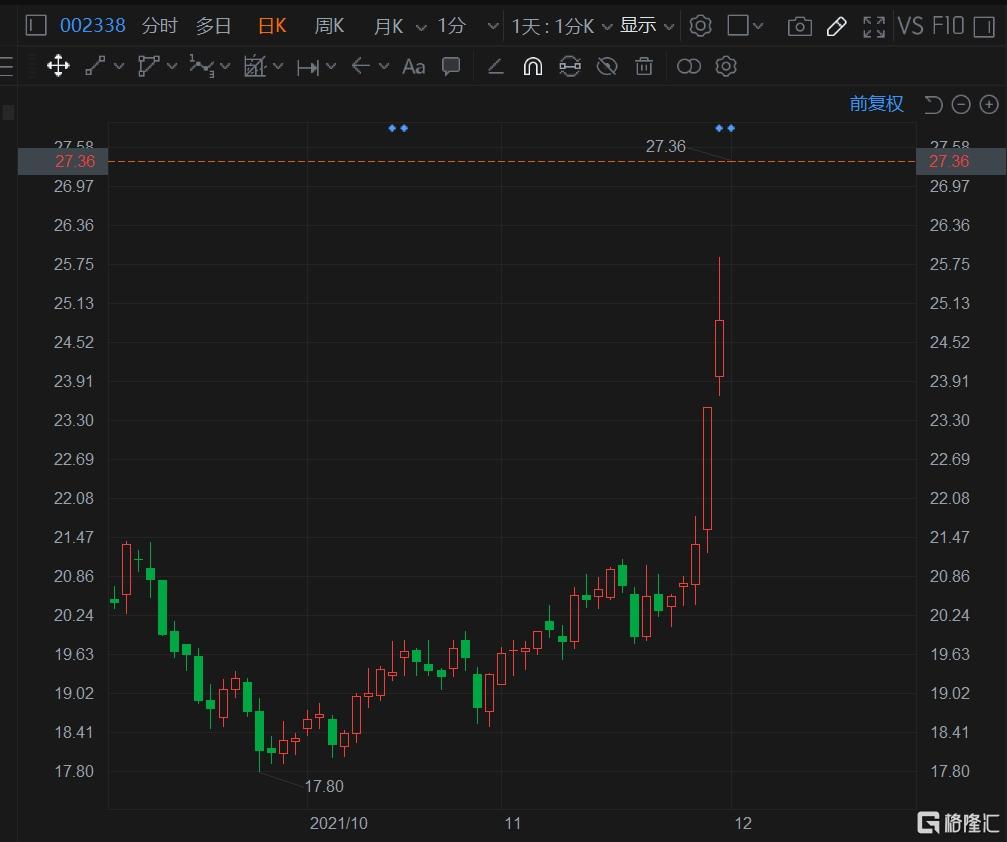Click stock code 002338
The height and width of the screenshot is (842, 1007).
(92, 26)
